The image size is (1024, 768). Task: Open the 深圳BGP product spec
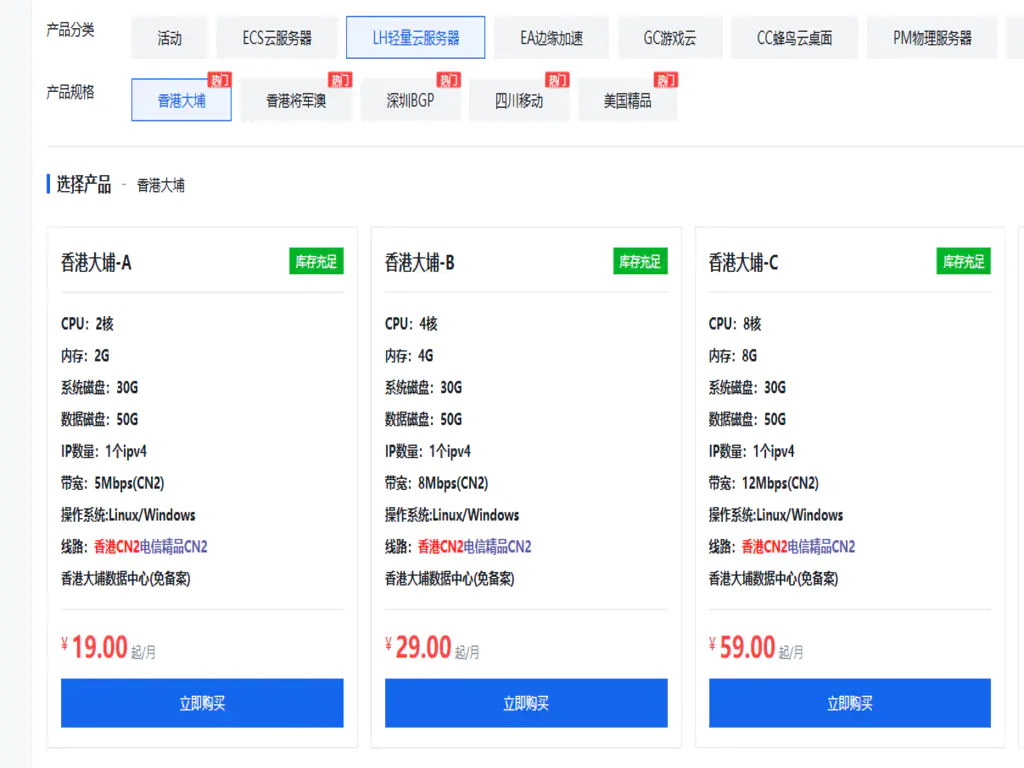tap(411, 100)
